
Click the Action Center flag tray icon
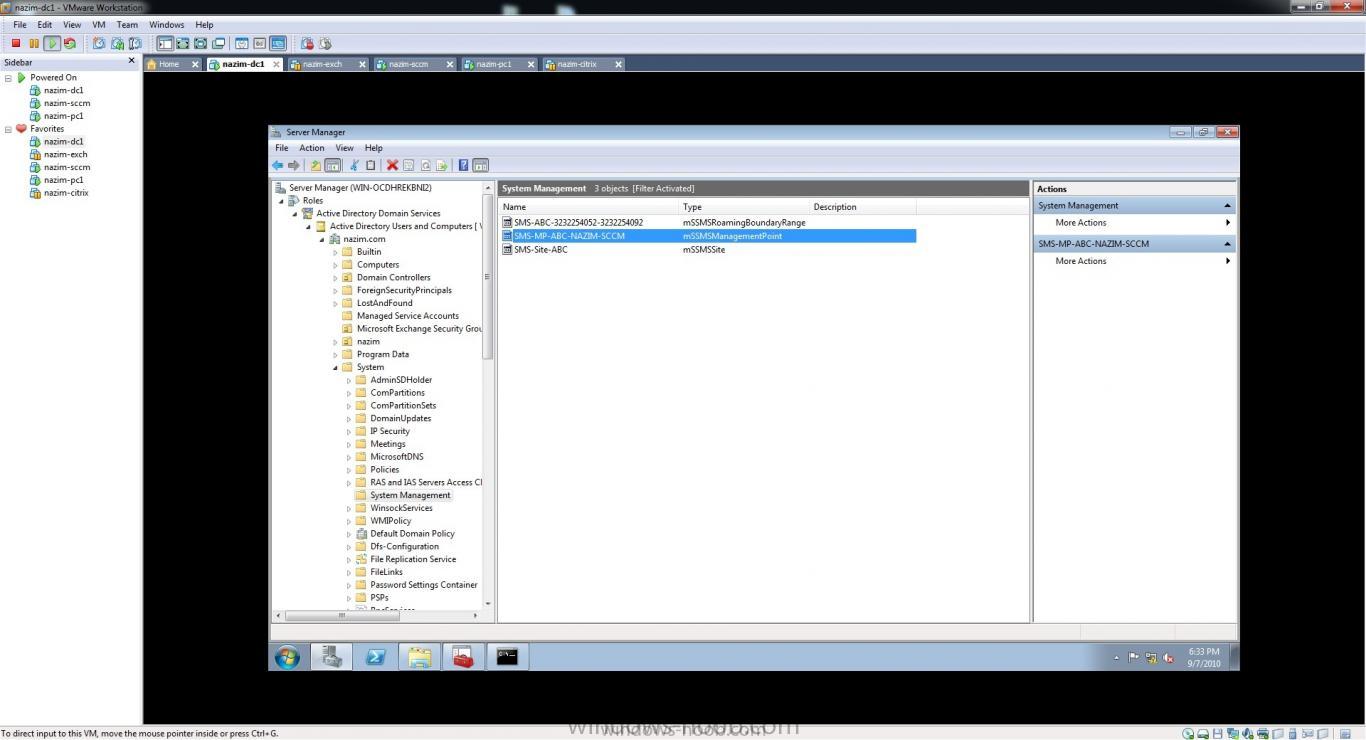1134,658
